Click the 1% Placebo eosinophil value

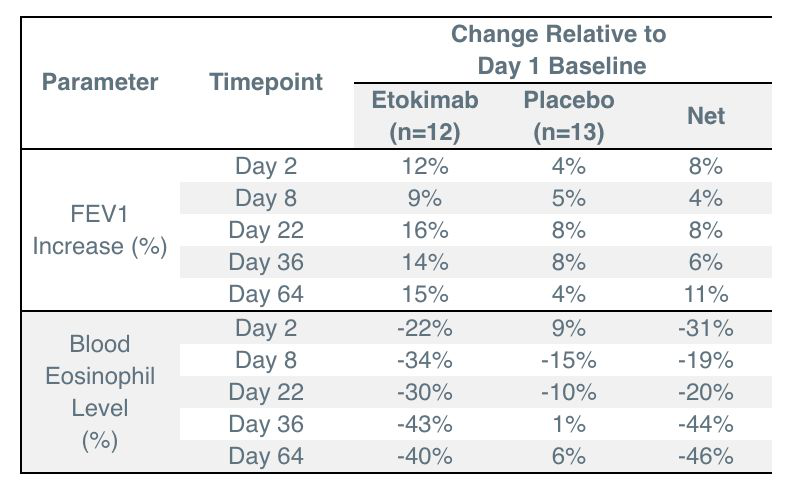(x=569, y=424)
